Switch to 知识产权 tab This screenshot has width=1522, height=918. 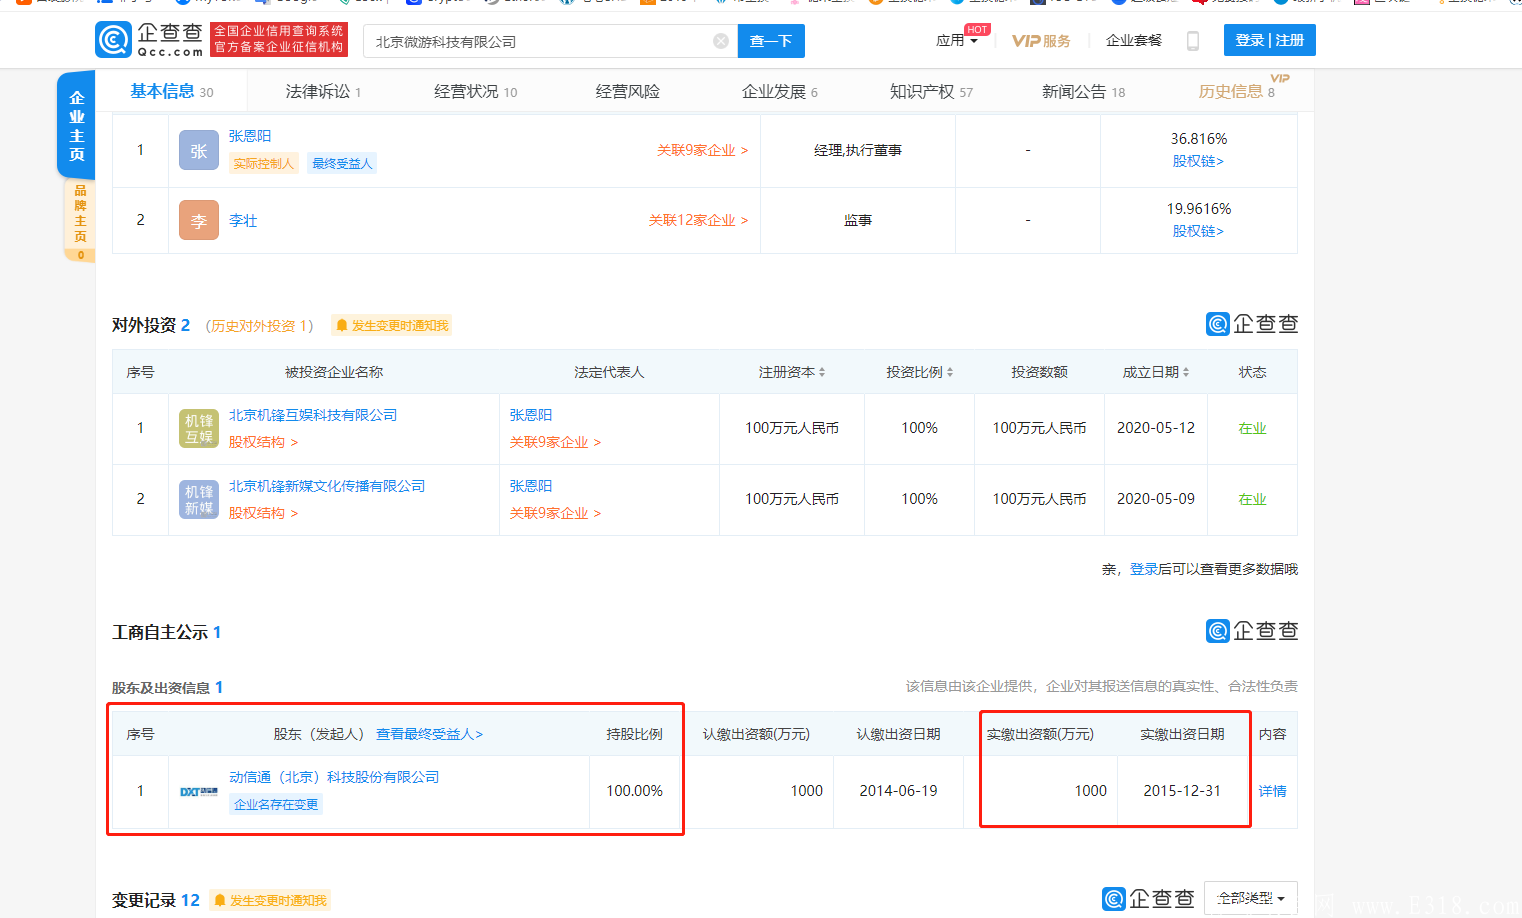[x=931, y=91]
